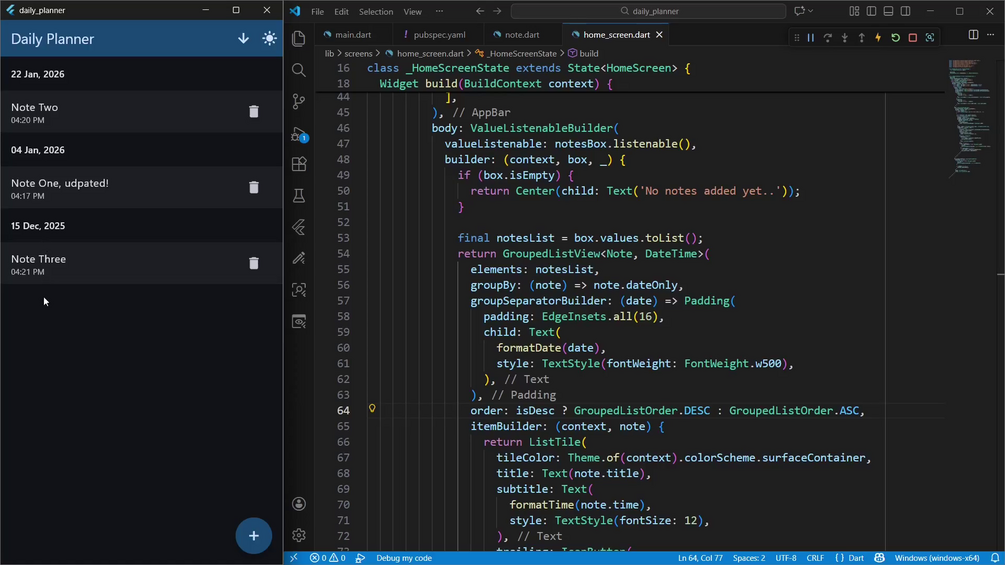Screen dimensions: 1005x565
Task: Stop debugging with the red square
Action: (x=913, y=38)
